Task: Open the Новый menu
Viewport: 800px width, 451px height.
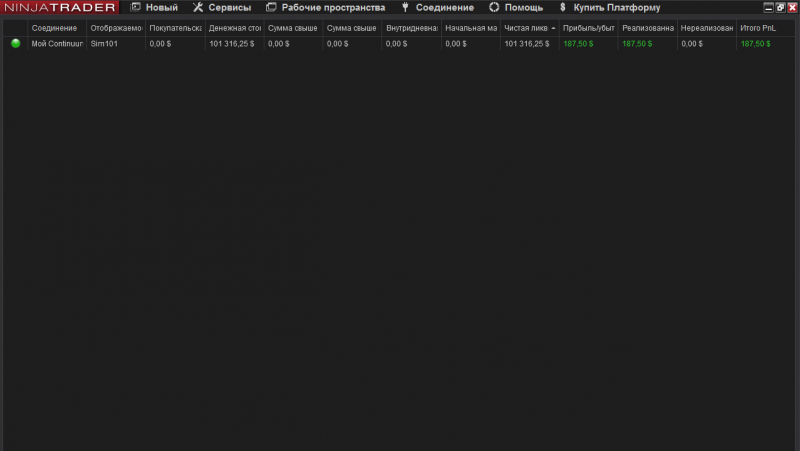Action: 162,8
